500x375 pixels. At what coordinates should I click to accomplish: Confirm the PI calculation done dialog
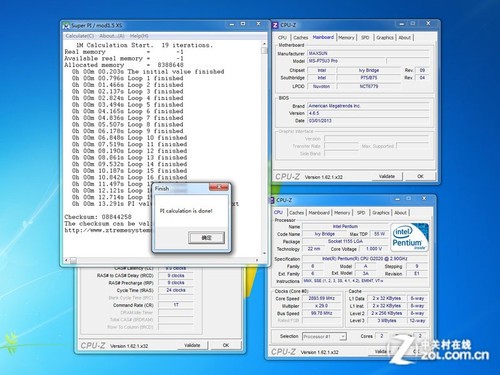point(206,238)
